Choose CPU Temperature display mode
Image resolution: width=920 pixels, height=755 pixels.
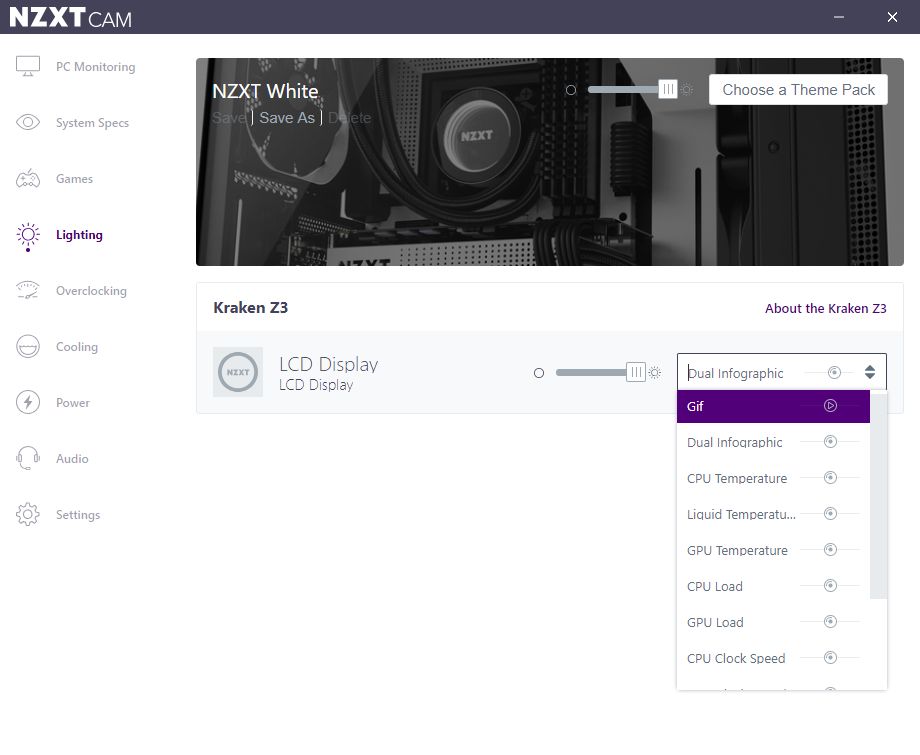(x=773, y=478)
